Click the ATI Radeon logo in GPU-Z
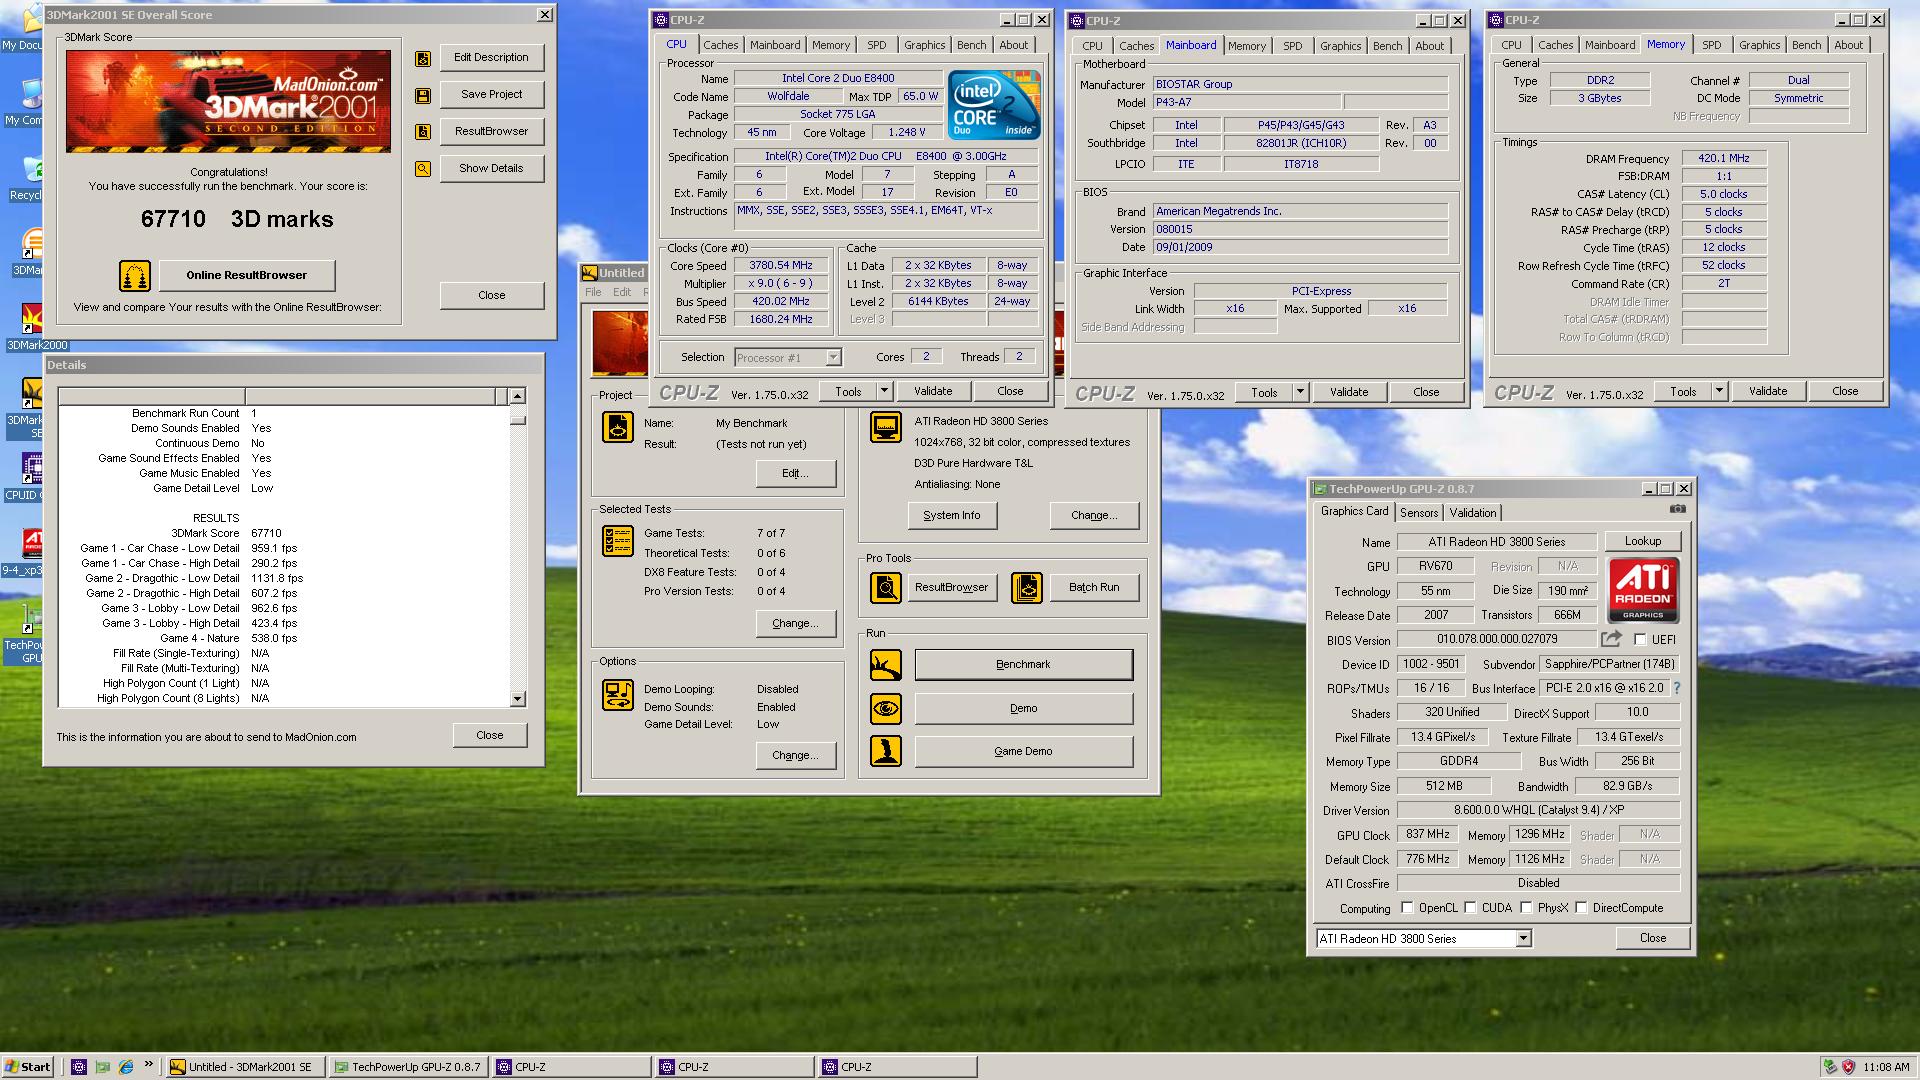1920x1080 pixels. (1643, 591)
